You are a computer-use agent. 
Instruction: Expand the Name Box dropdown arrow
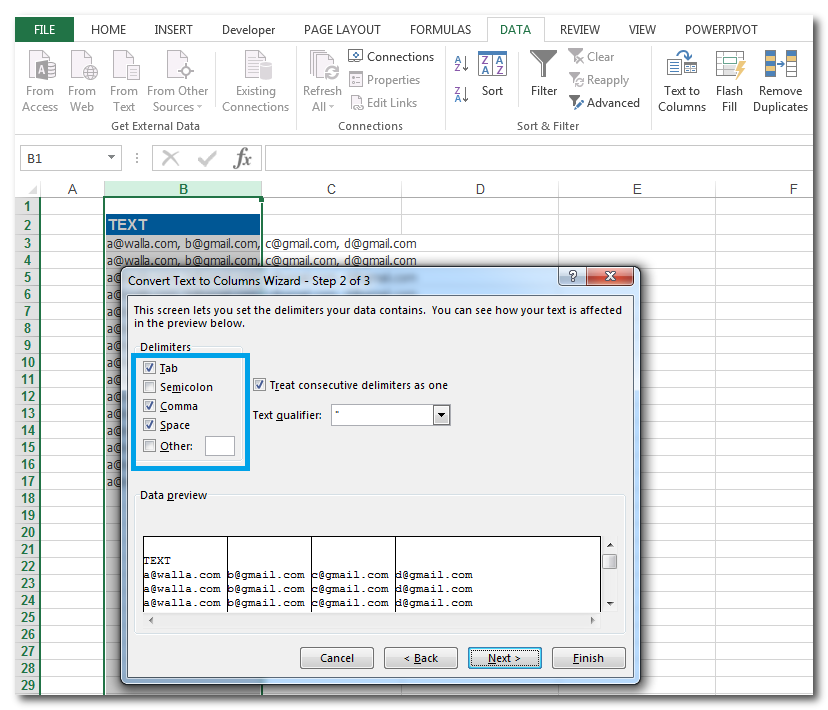112,158
